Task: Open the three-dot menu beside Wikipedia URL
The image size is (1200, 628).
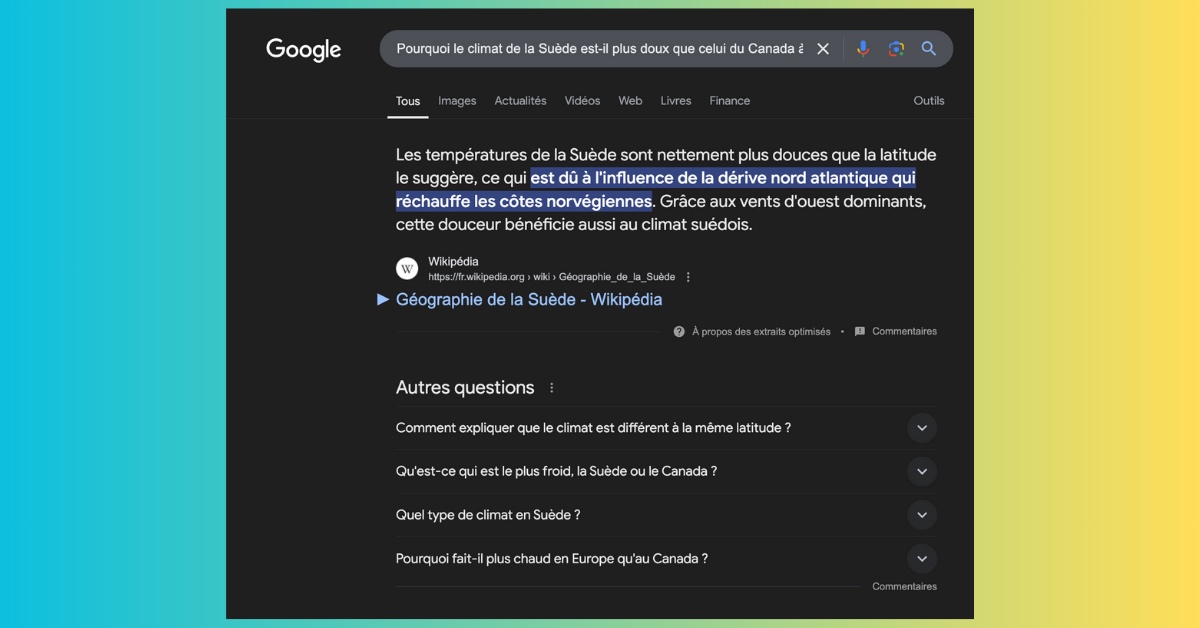Action: pos(688,277)
